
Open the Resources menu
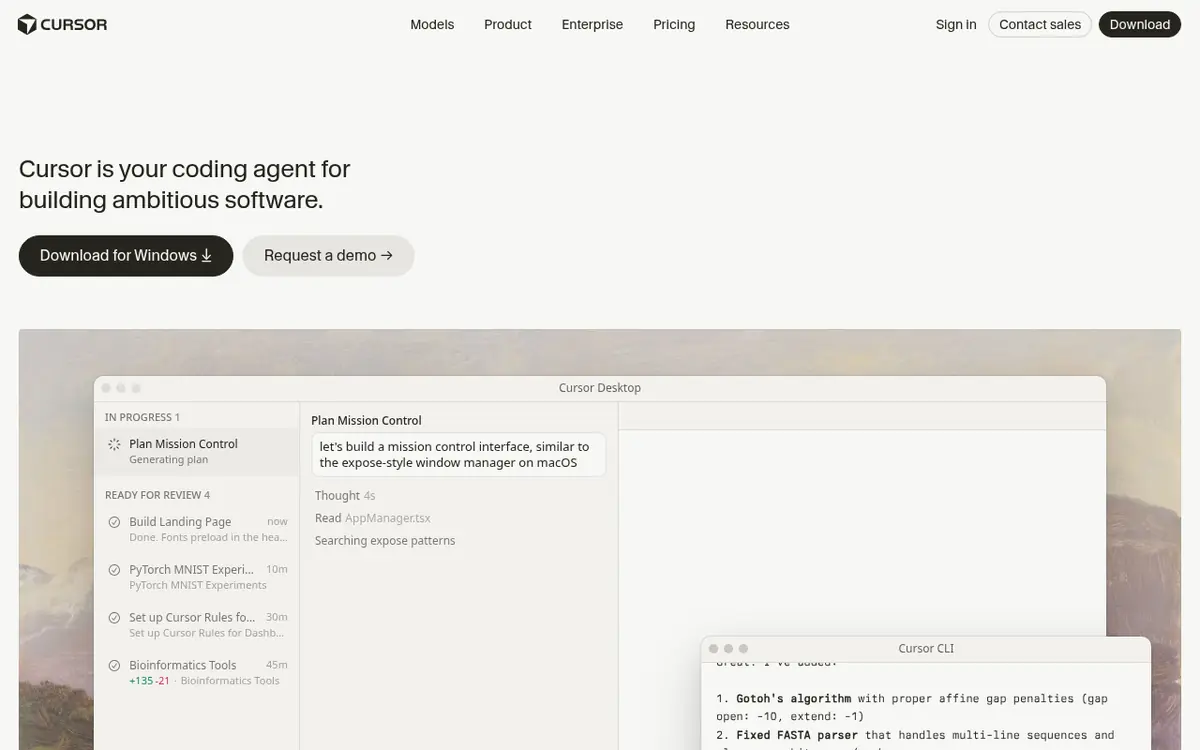point(757,24)
